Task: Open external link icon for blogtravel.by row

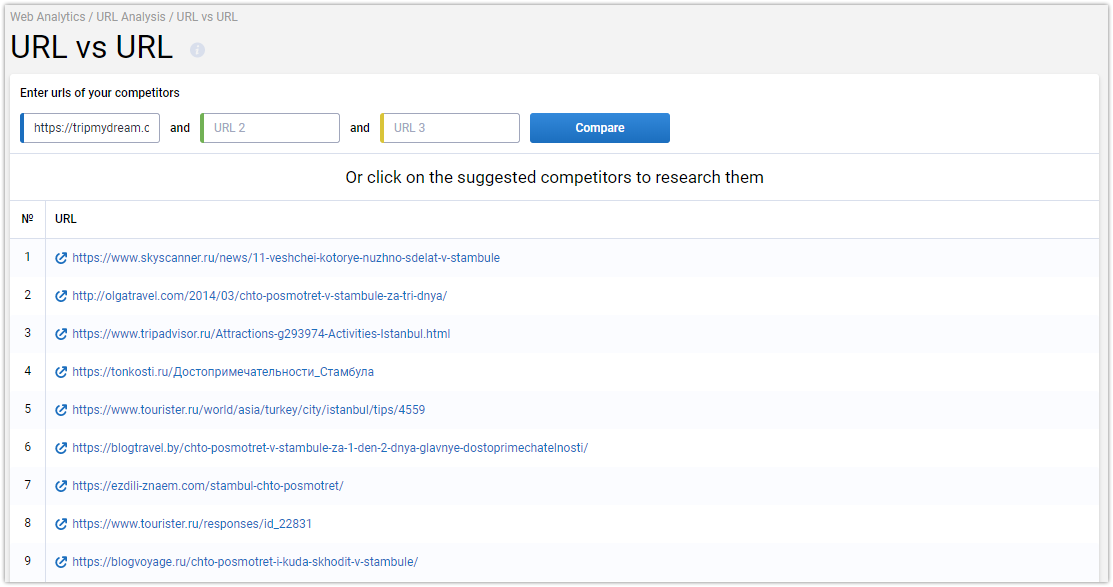Action: (61, 448)
